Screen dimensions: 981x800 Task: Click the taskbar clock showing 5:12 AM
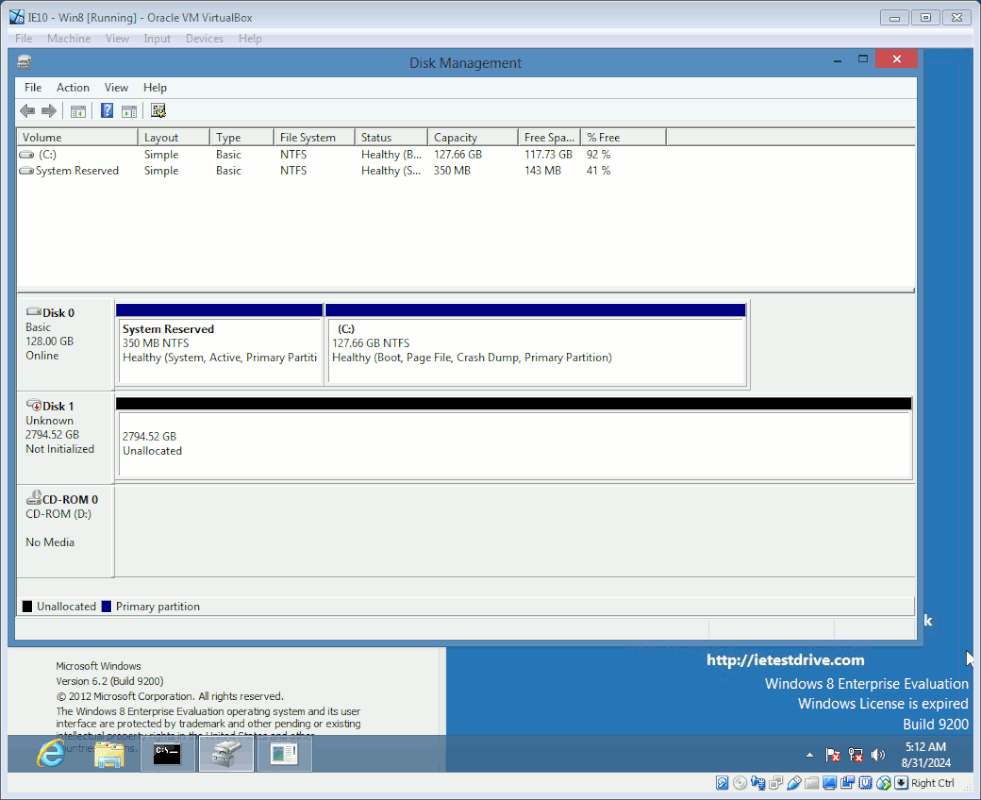926,755
